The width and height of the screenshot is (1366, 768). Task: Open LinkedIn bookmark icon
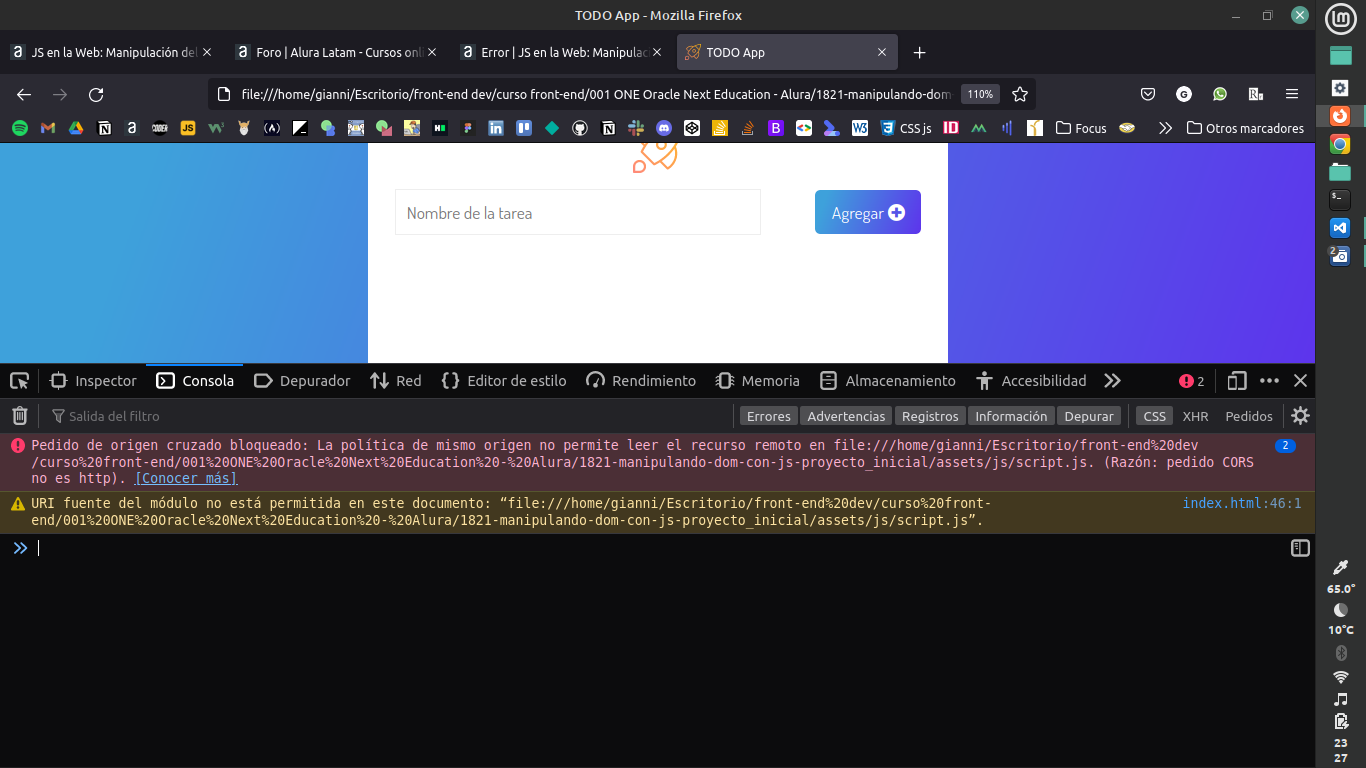tap(496, 128)
